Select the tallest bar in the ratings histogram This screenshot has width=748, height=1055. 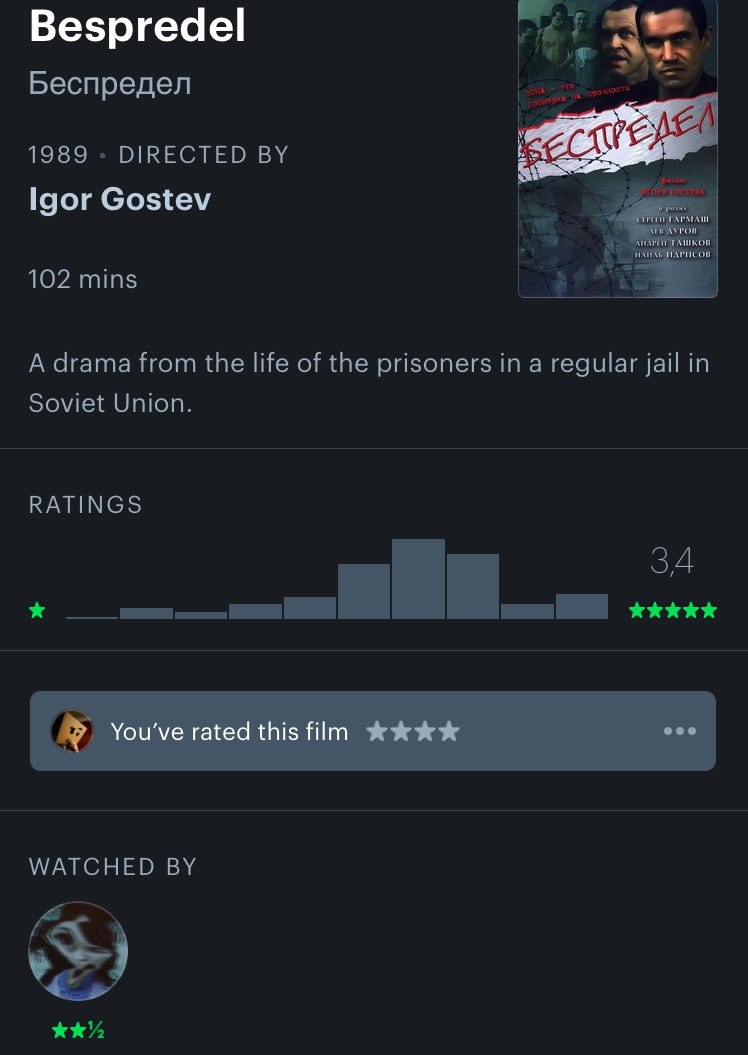tap(418, 579)
